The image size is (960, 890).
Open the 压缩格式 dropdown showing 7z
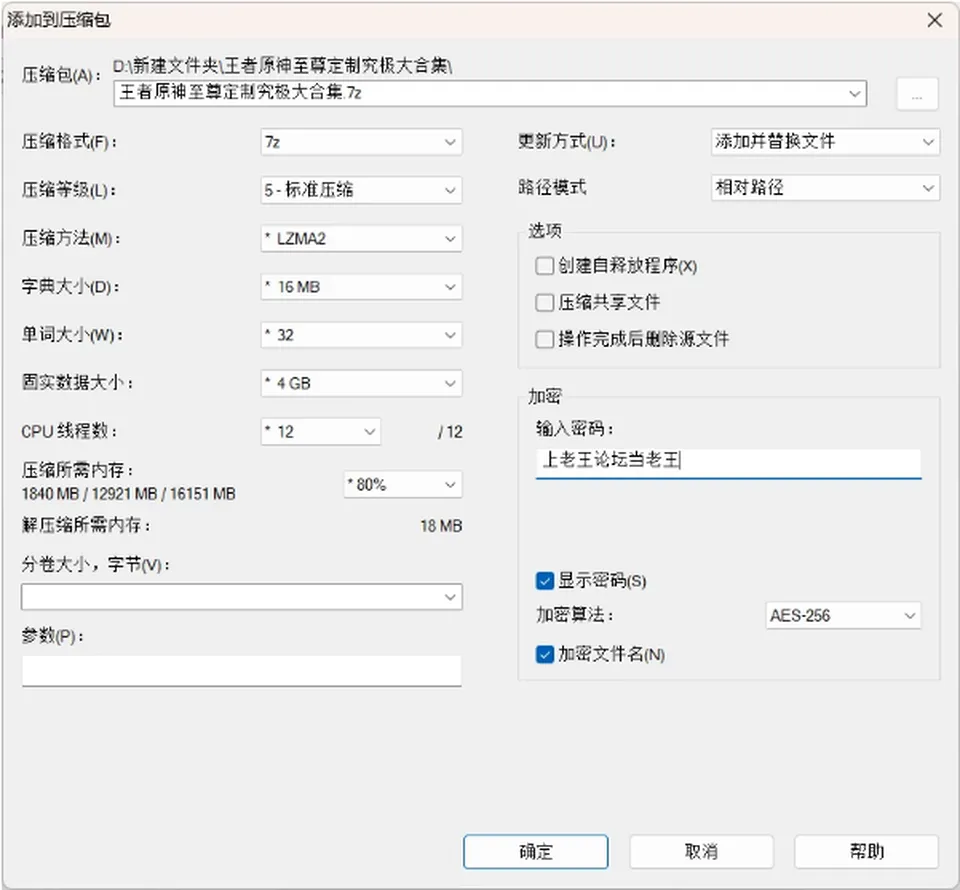(361, 142)
